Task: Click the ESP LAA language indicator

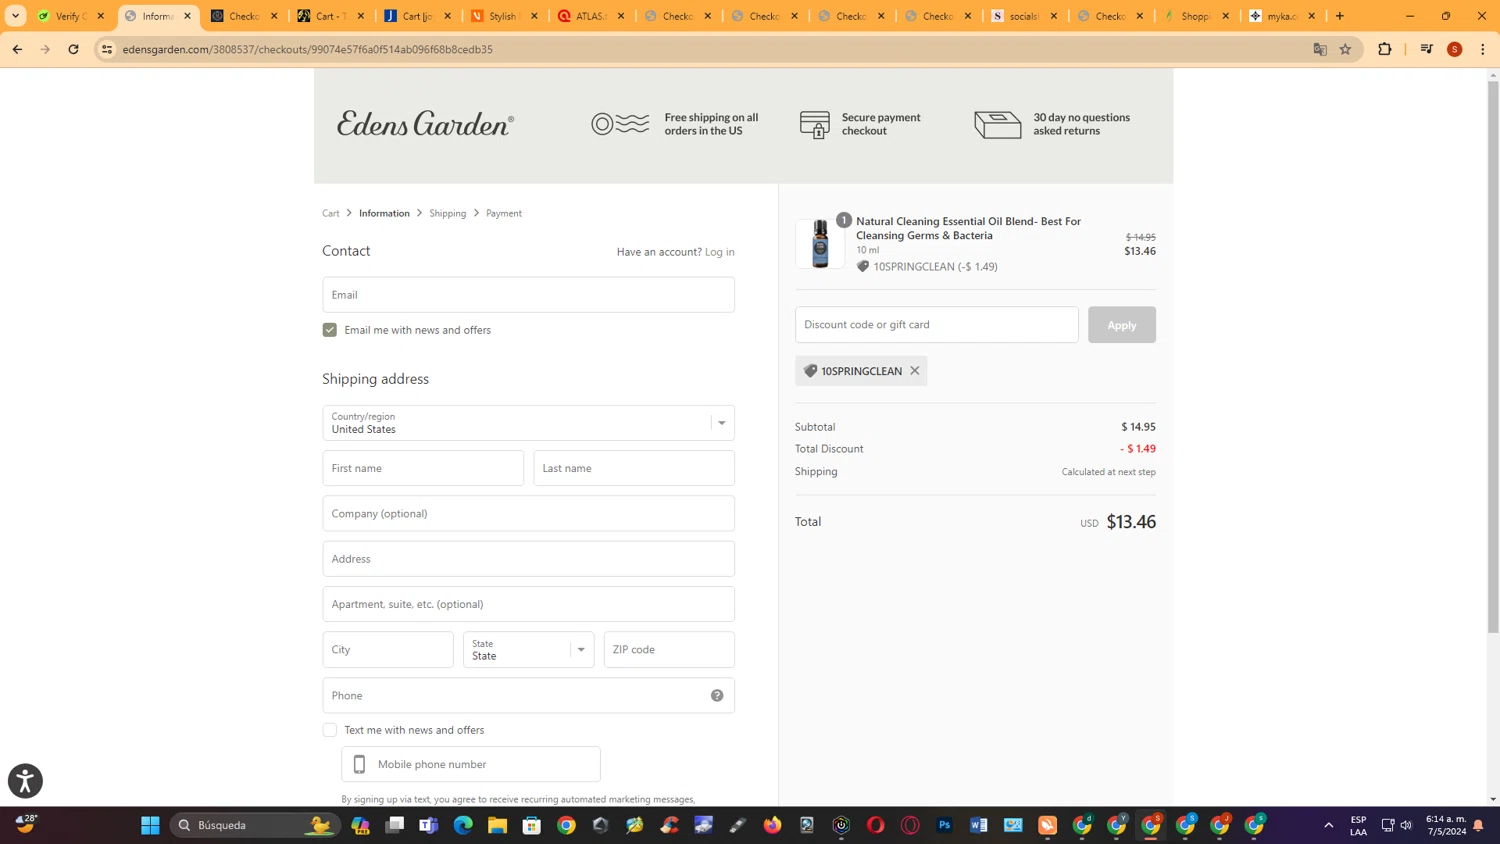Action: [x=1358, y=825]
